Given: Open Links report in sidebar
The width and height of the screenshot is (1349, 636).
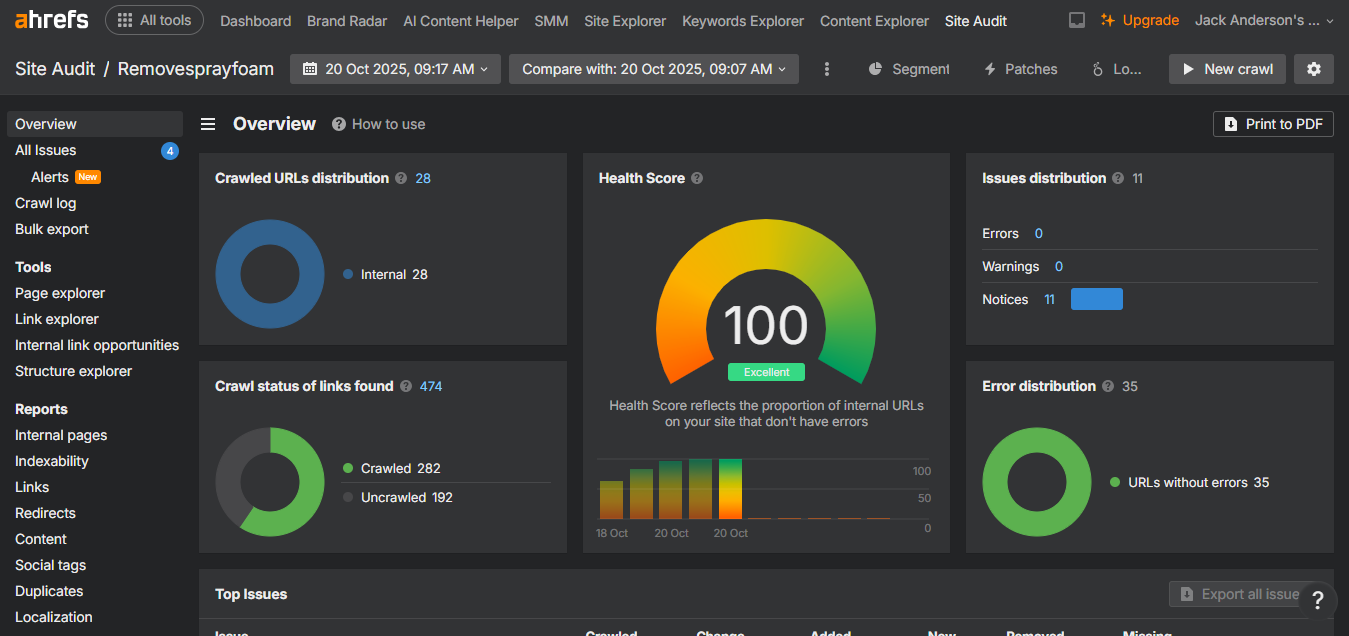Looking at the screenshot, I should 32,487.
